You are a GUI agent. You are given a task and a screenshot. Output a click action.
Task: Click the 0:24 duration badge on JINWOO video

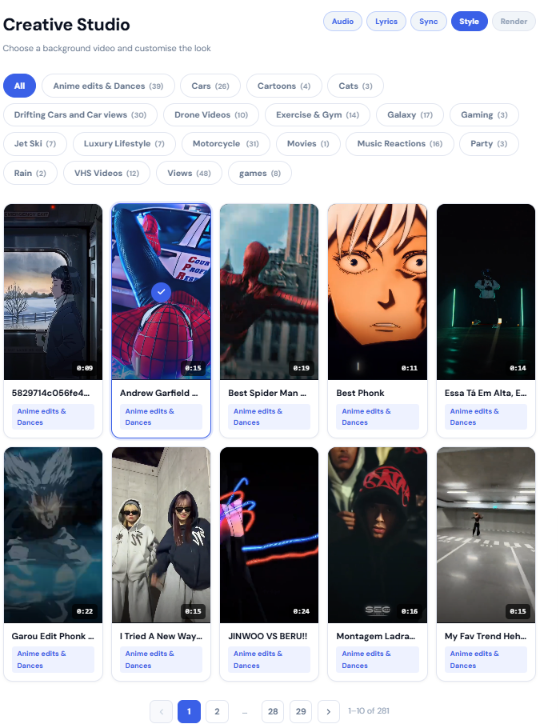(301, 611)
